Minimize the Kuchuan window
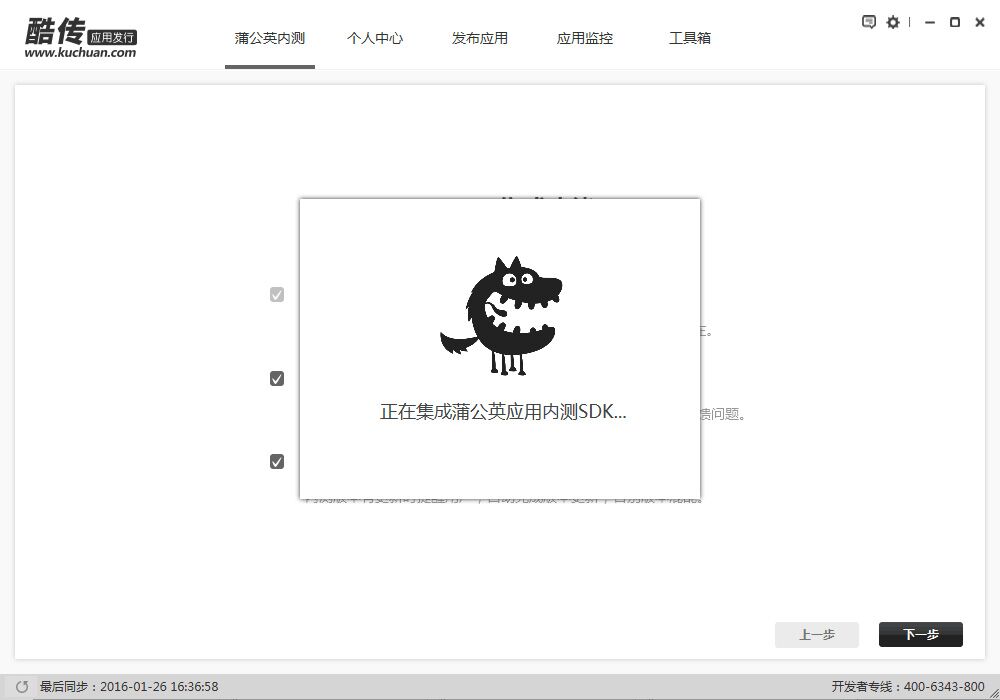The image size is (1000, 700). 929,21
